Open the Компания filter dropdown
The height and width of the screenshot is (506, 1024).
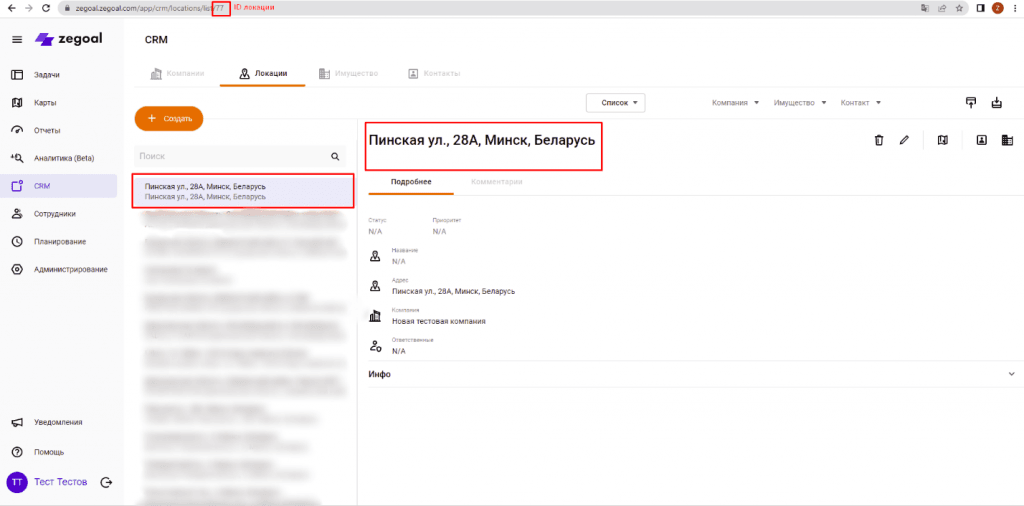pyautogui.click(x=736, y=102)
